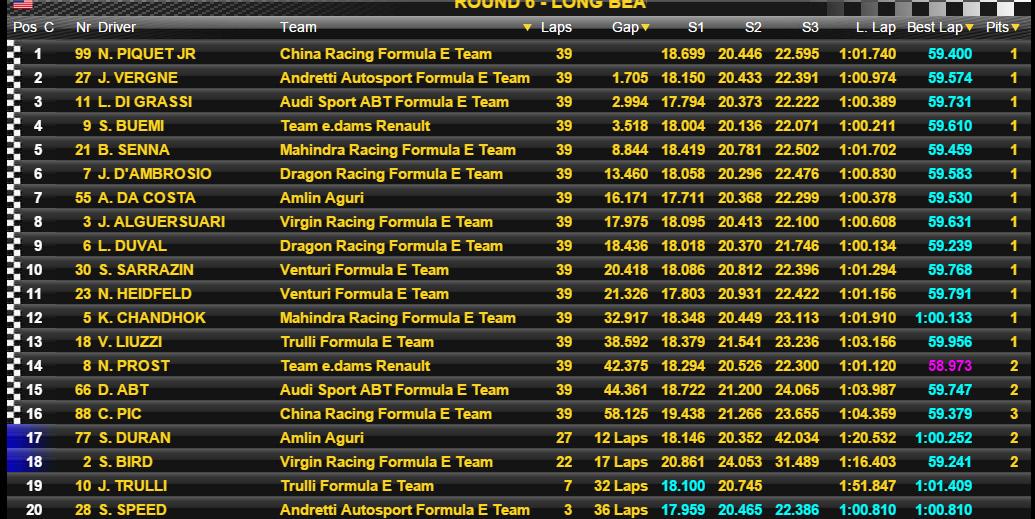Select driver A. DA COSTA

click(147, 198)
